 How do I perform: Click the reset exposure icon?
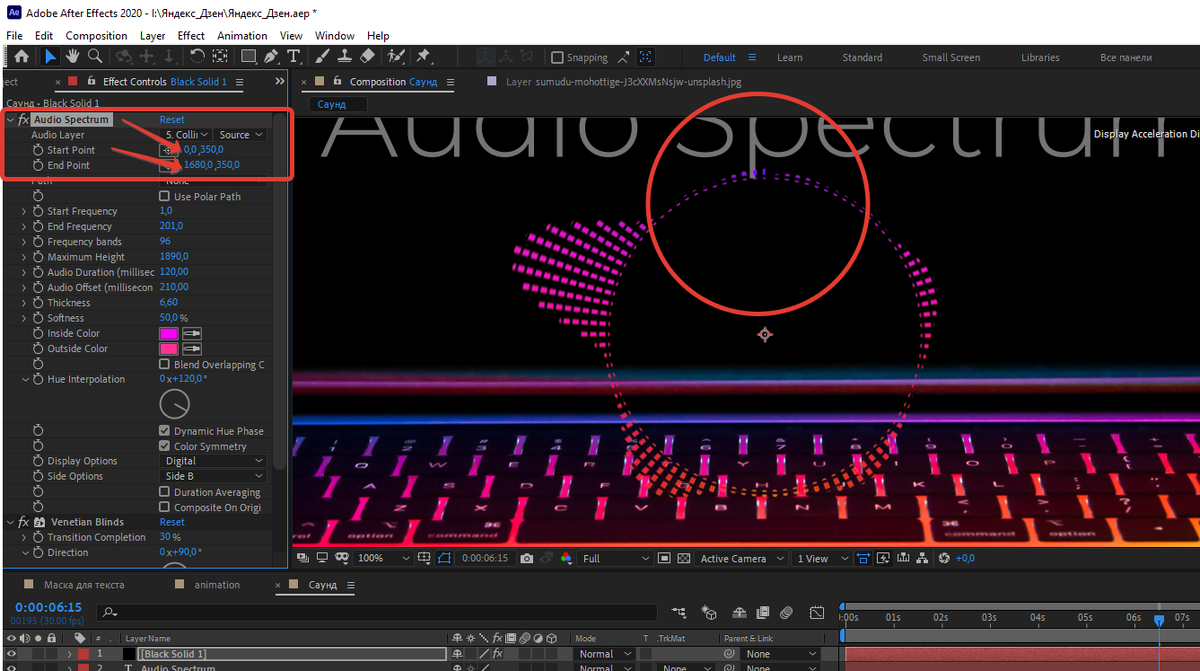coord(943,558)
